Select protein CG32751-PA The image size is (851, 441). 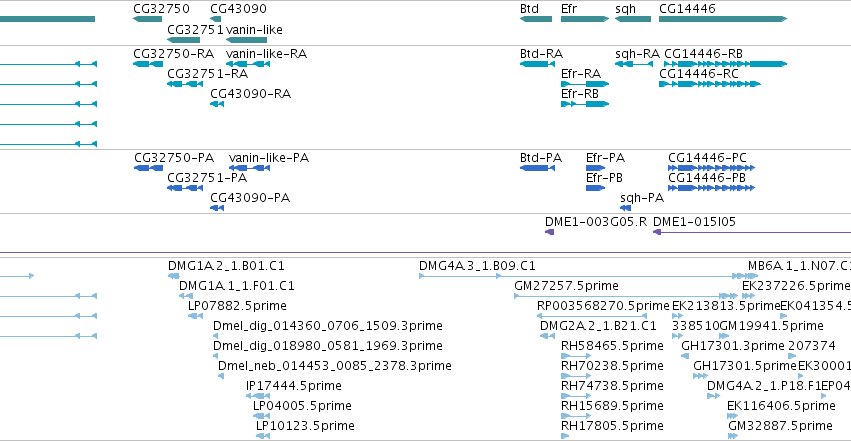coord(185,188)
